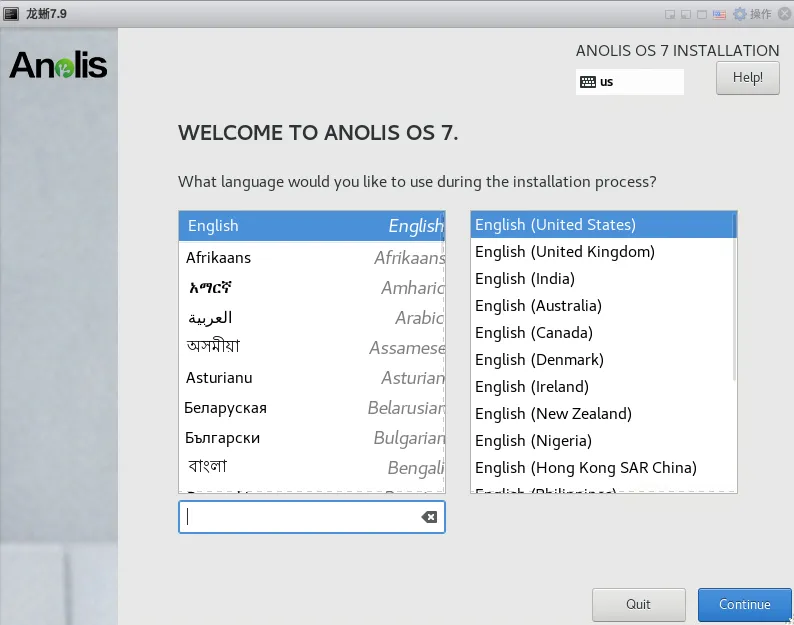Screen dimensions: 794x625
Task: Focus the language search input field
Action: click(311, 517)
